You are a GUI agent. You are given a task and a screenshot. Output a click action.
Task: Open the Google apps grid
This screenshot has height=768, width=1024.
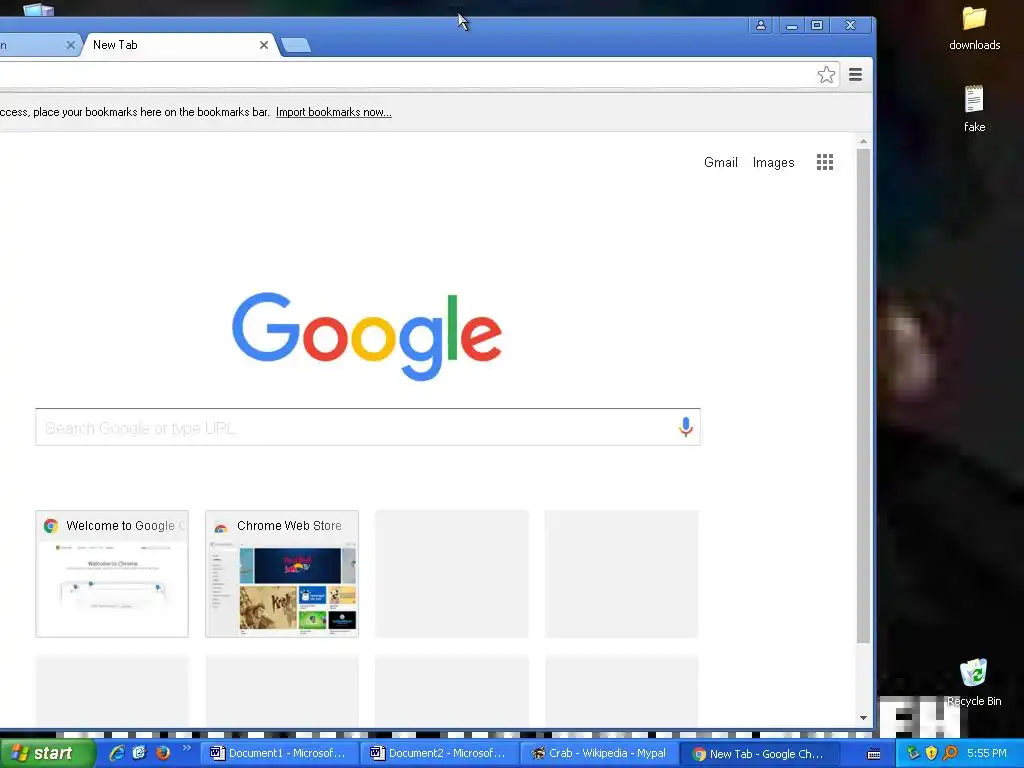tap(825, 162)
